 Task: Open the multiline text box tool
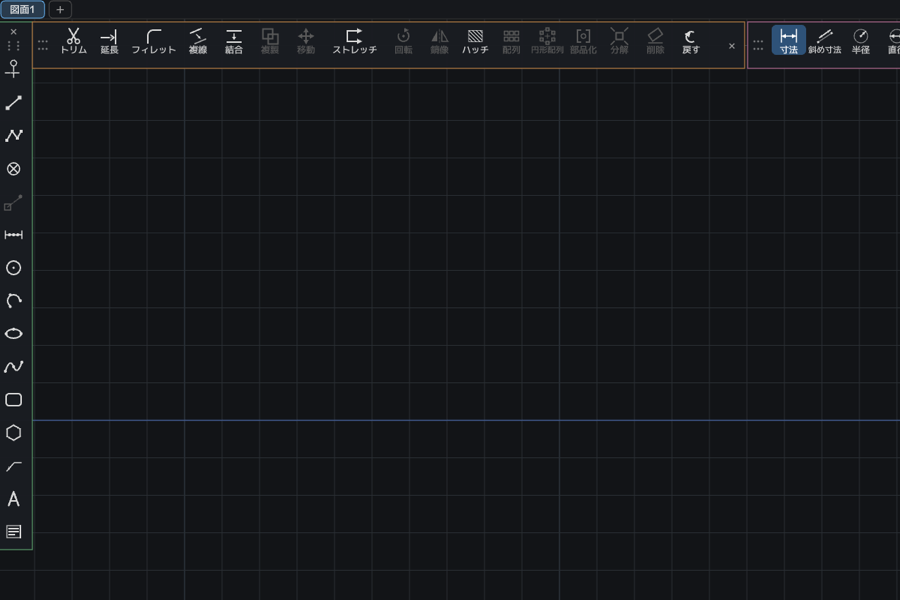[x=13, y=532]
